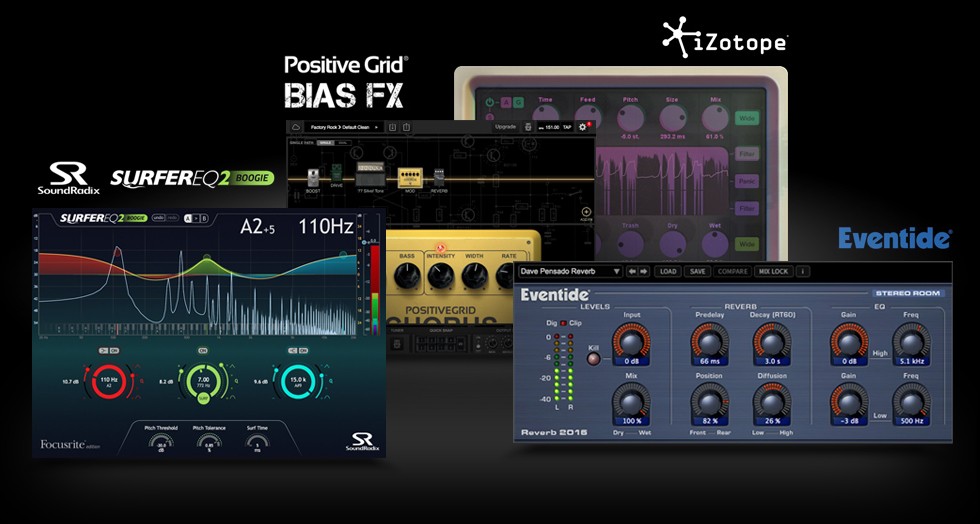
Task: Select the REVERB pedal in the chain
Action: [x=439, y=178]
